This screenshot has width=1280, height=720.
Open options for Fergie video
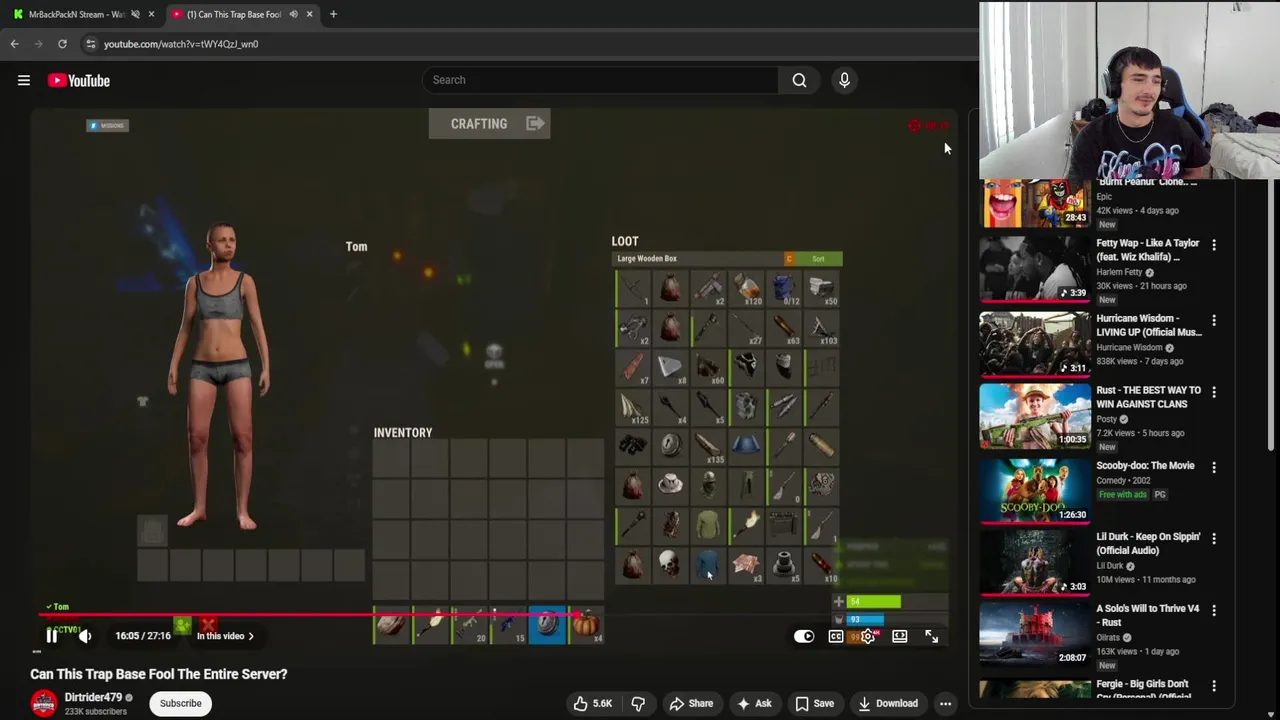1214,686
